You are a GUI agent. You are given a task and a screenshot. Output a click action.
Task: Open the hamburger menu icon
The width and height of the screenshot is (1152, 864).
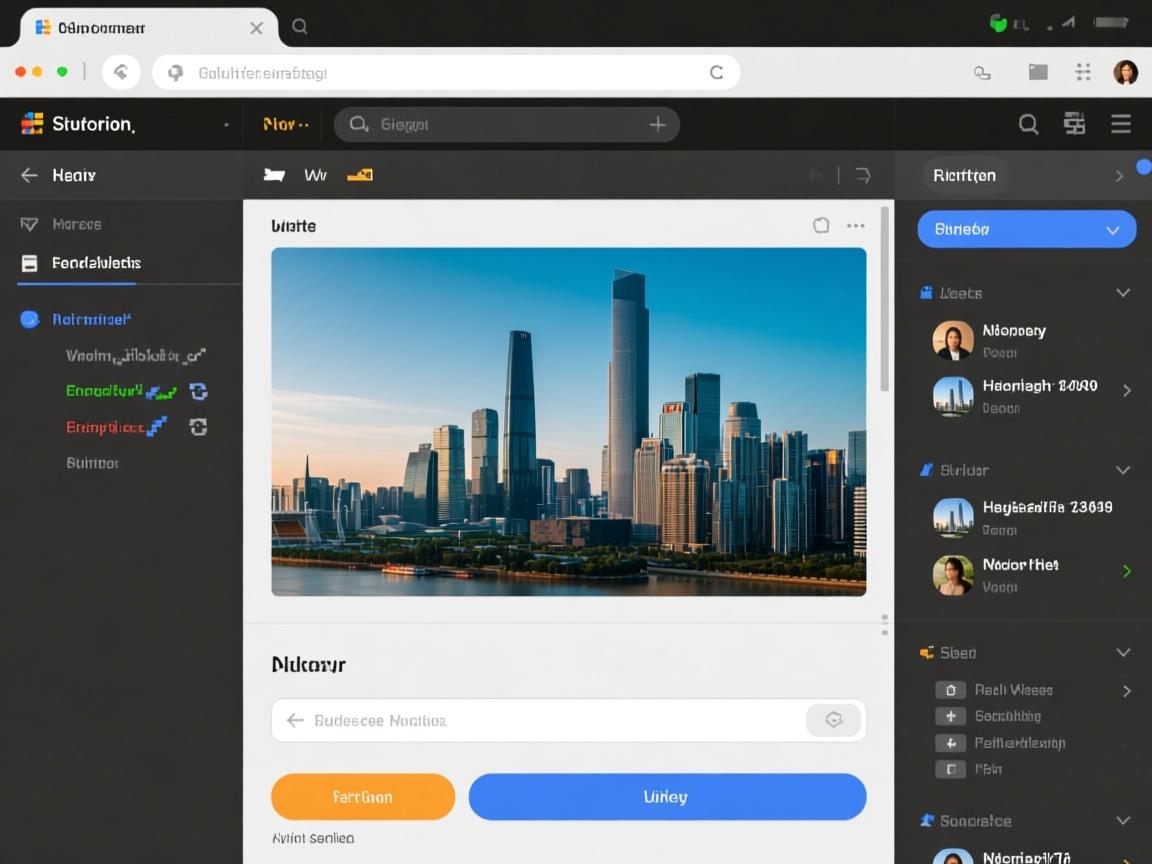(1121, 124)
